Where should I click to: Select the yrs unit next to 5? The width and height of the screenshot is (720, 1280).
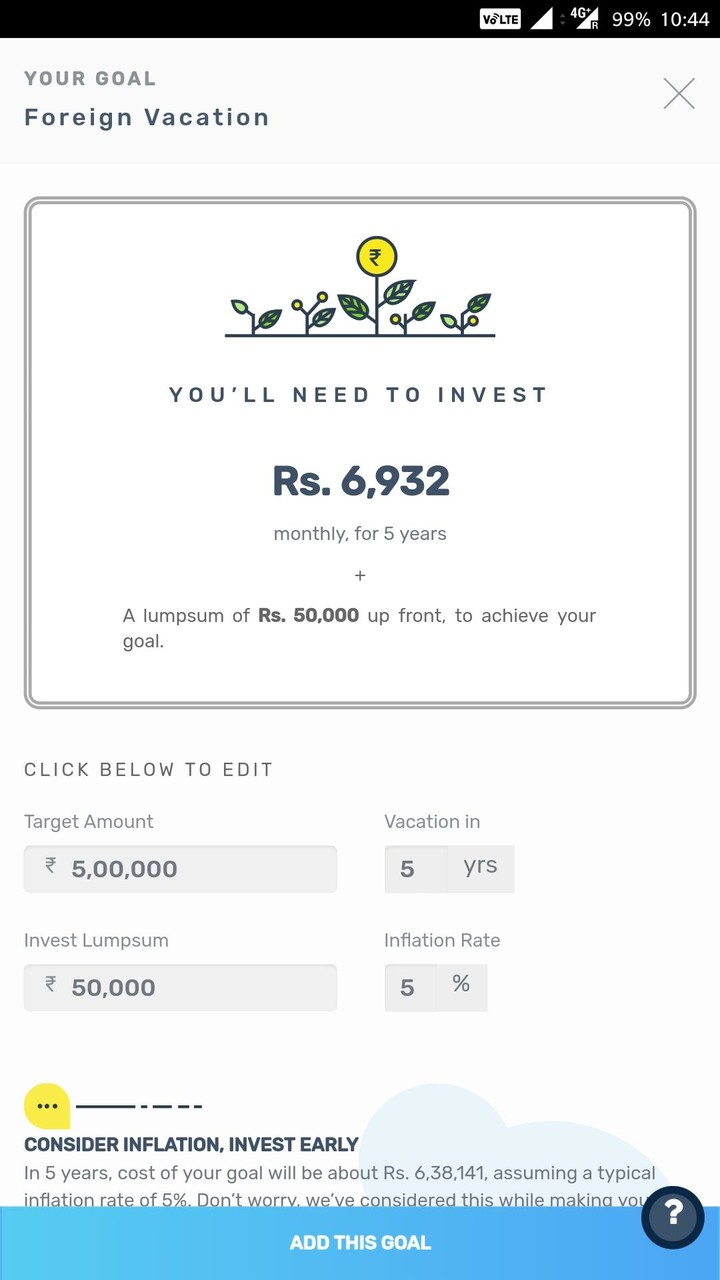(x=479, y=868)
